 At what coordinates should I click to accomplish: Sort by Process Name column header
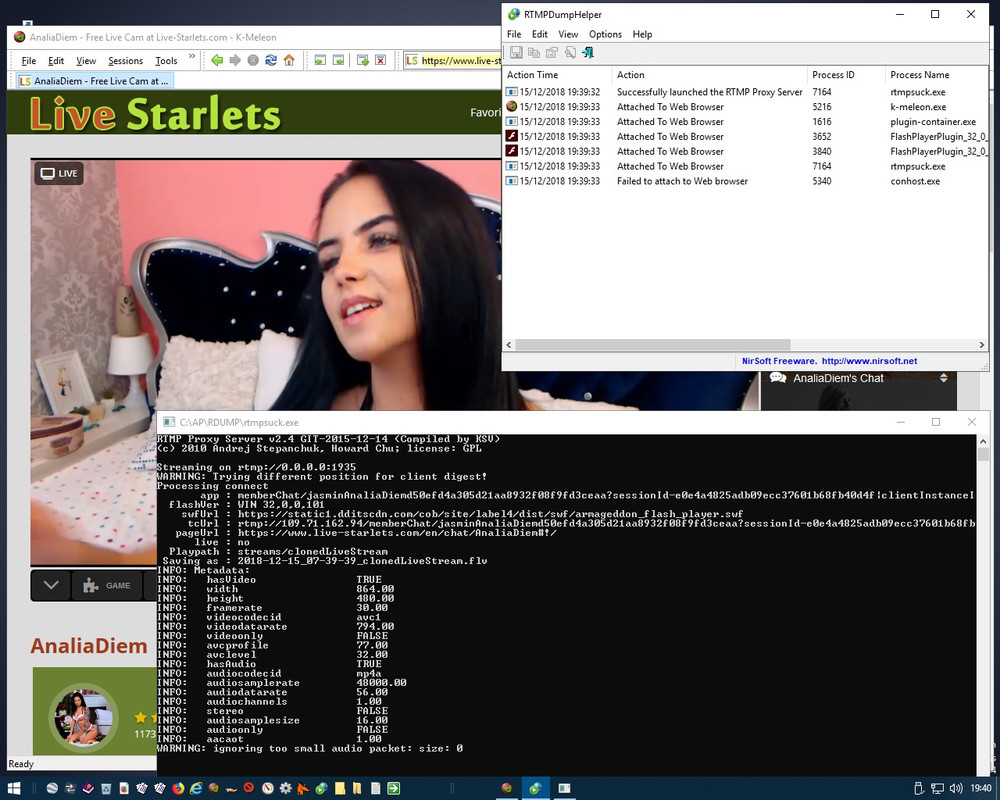pos(936,75)
